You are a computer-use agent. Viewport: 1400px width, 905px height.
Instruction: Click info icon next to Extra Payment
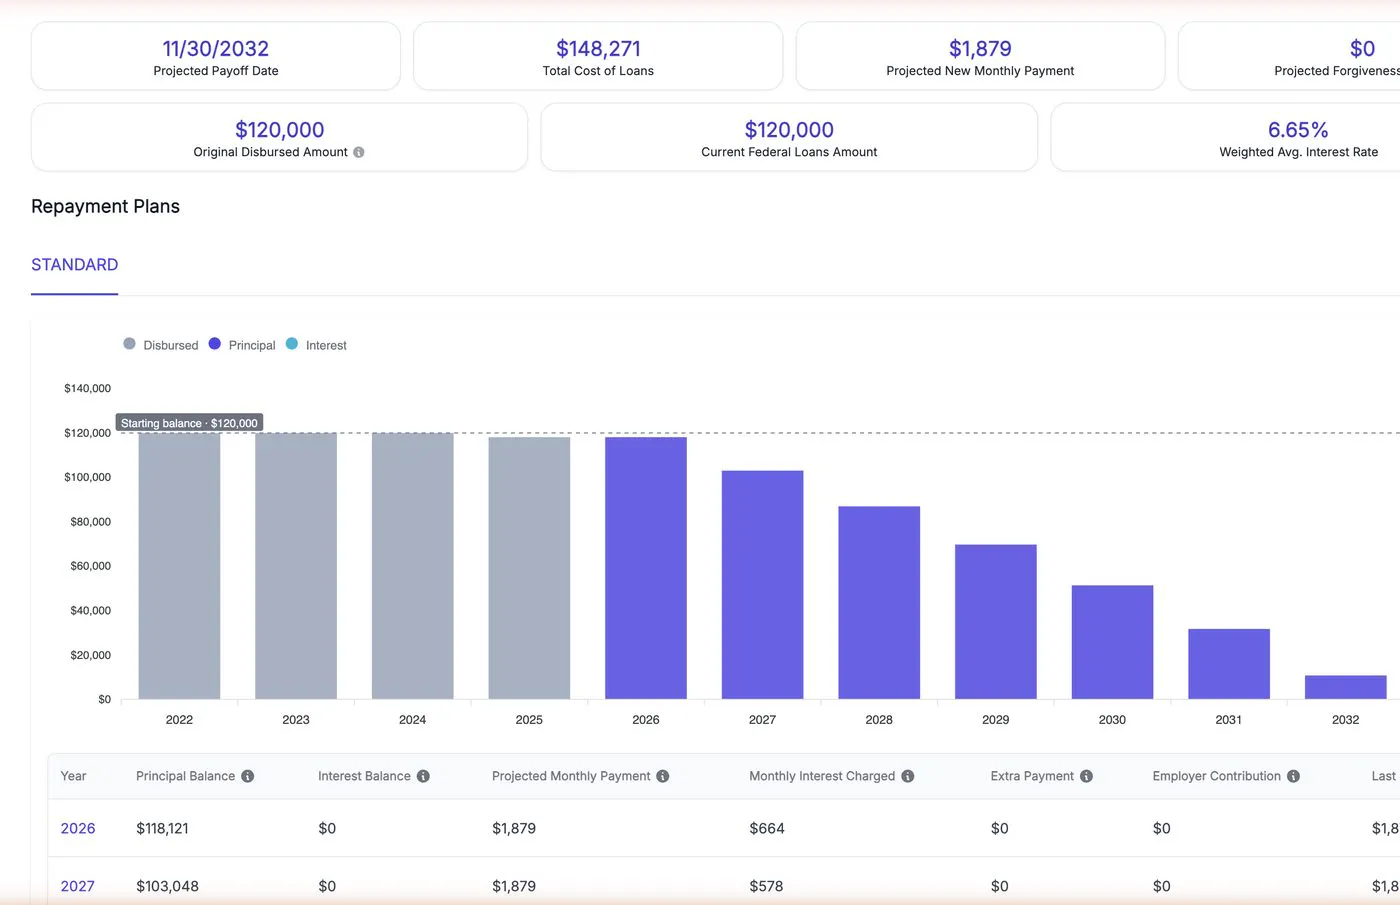(x=1086, y=776)
